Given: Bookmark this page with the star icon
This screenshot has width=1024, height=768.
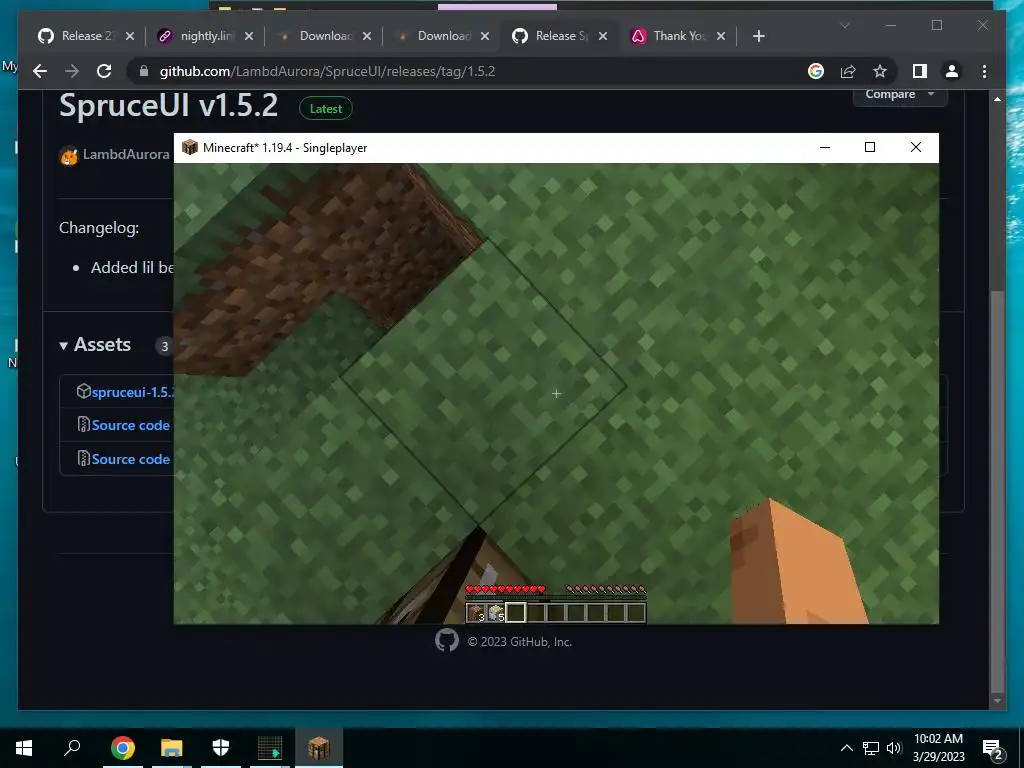Looking at the screenshot, I should coord(880,71).
